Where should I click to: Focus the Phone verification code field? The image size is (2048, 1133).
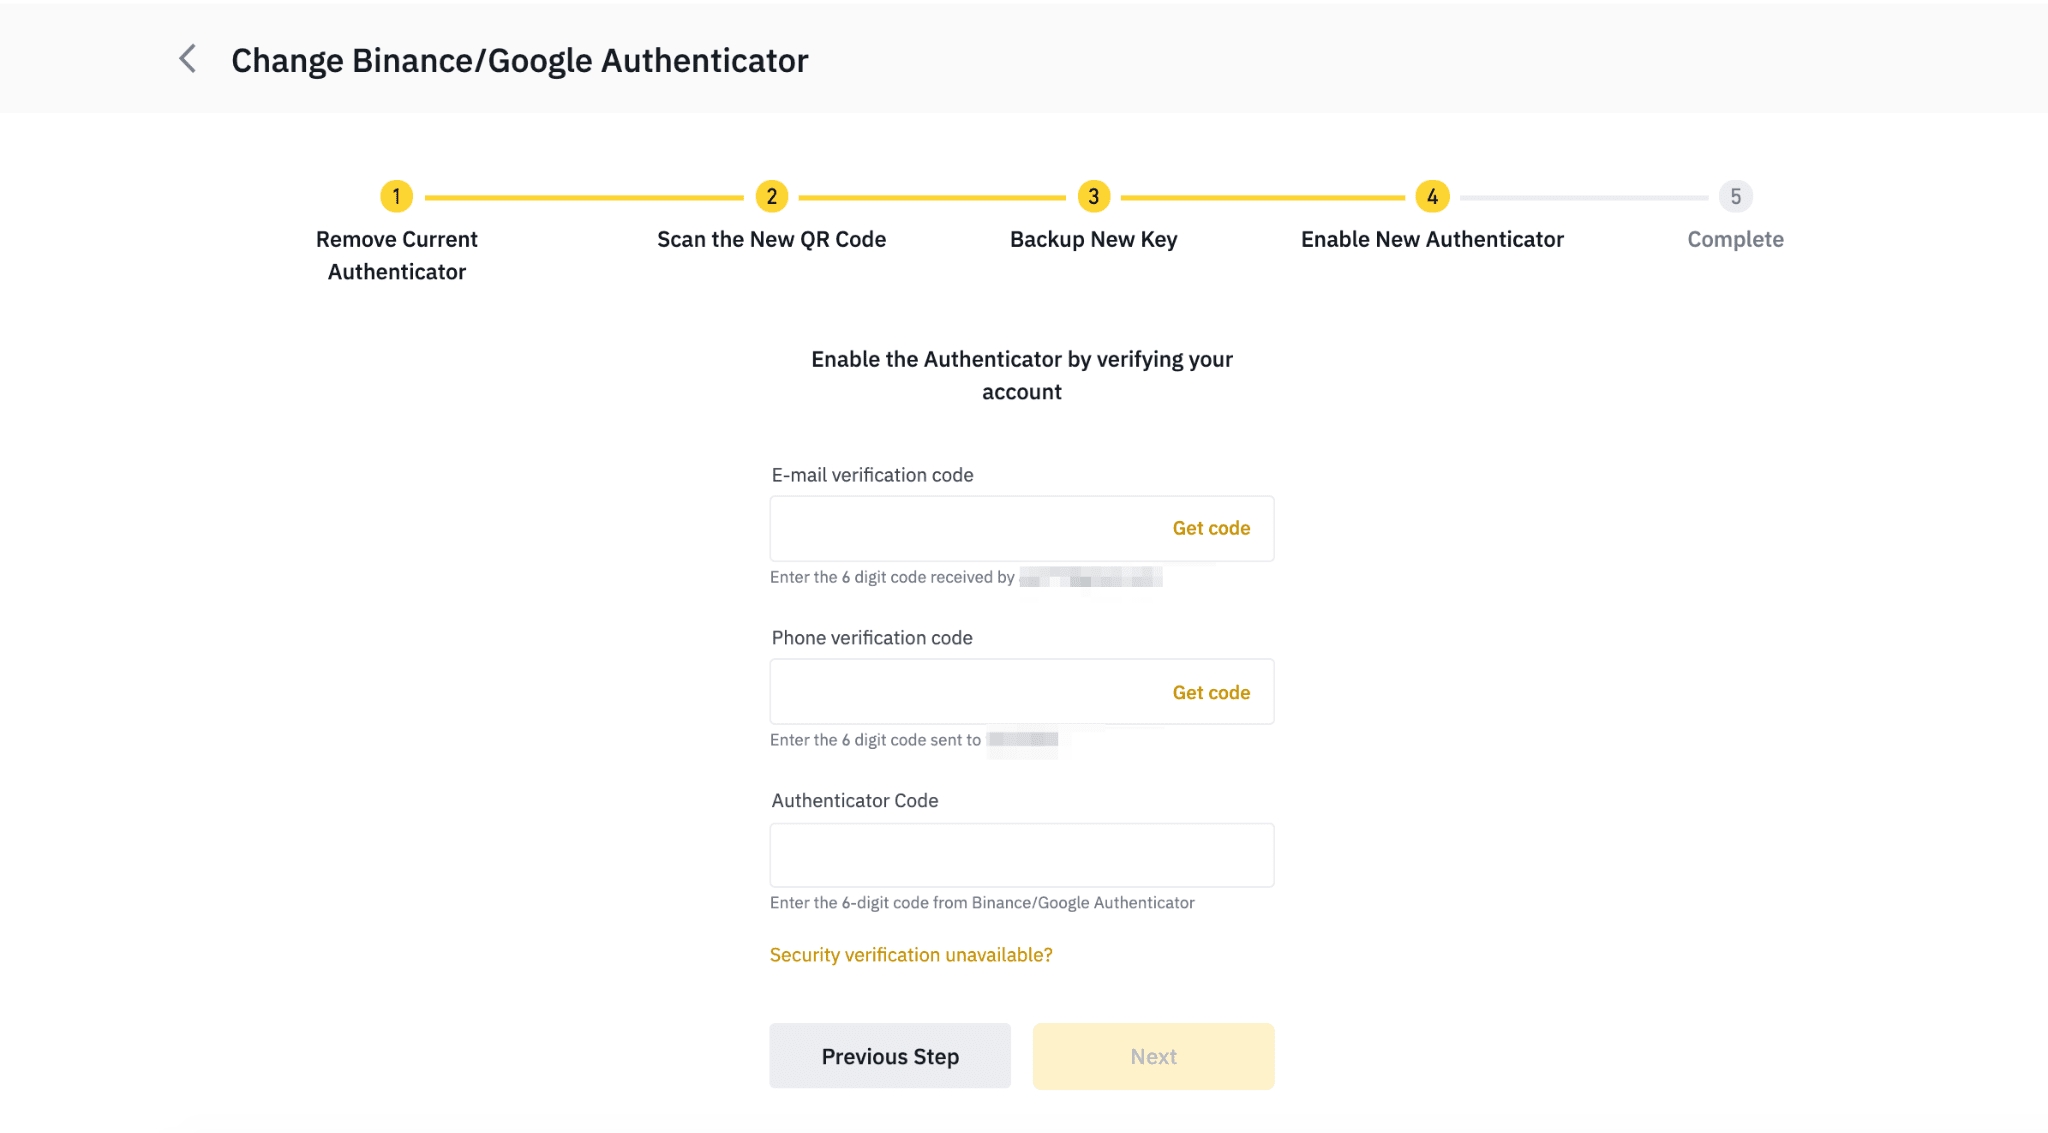(960, 692)
